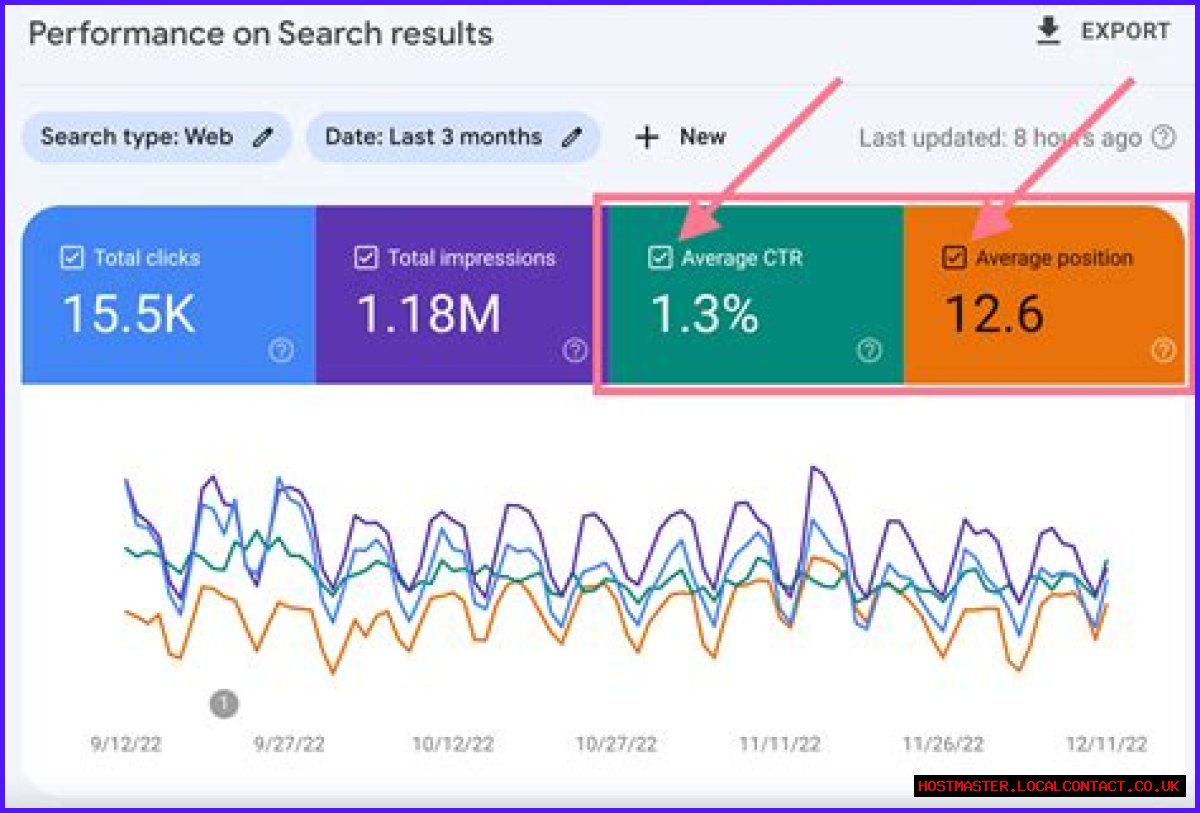This screenshot has width=1200, height=813.
Task: Open the Date: Last 3 months filter chip
Action: pos(453,138)
